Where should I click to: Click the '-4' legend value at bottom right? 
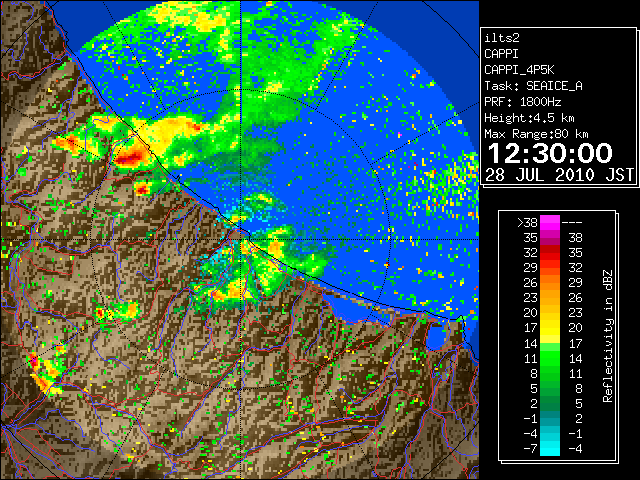[575, 448]
